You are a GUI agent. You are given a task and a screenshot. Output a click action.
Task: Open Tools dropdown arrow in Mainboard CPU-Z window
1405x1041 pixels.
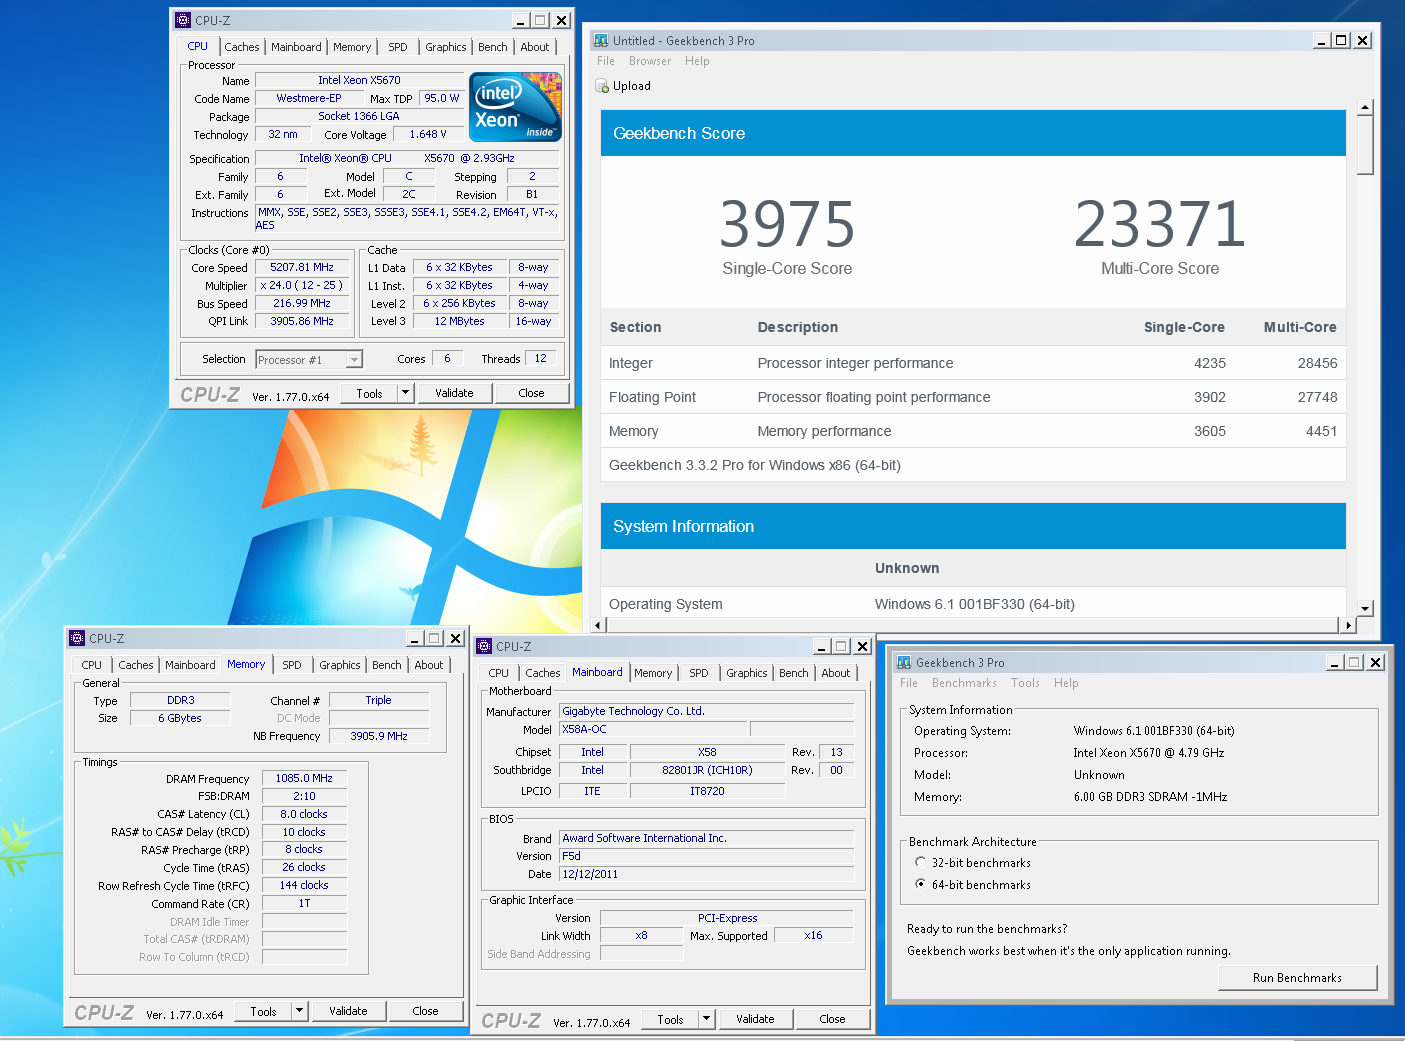706,1019
